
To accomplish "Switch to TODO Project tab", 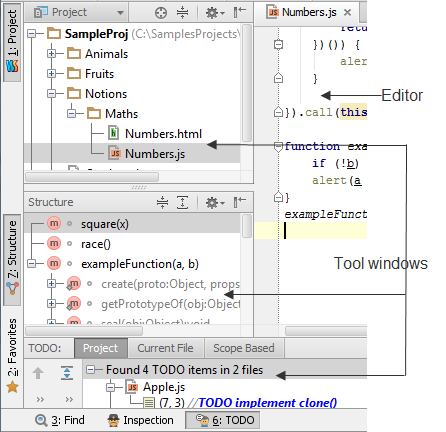I will (101, 348).
